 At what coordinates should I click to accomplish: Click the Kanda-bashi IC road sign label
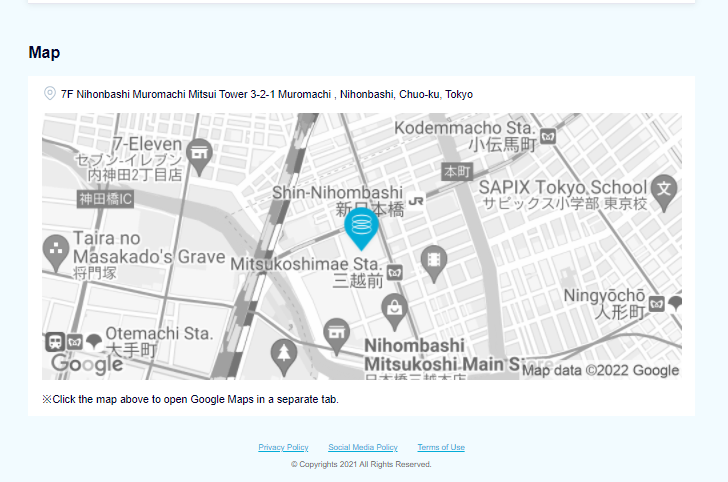coord(105,199)
